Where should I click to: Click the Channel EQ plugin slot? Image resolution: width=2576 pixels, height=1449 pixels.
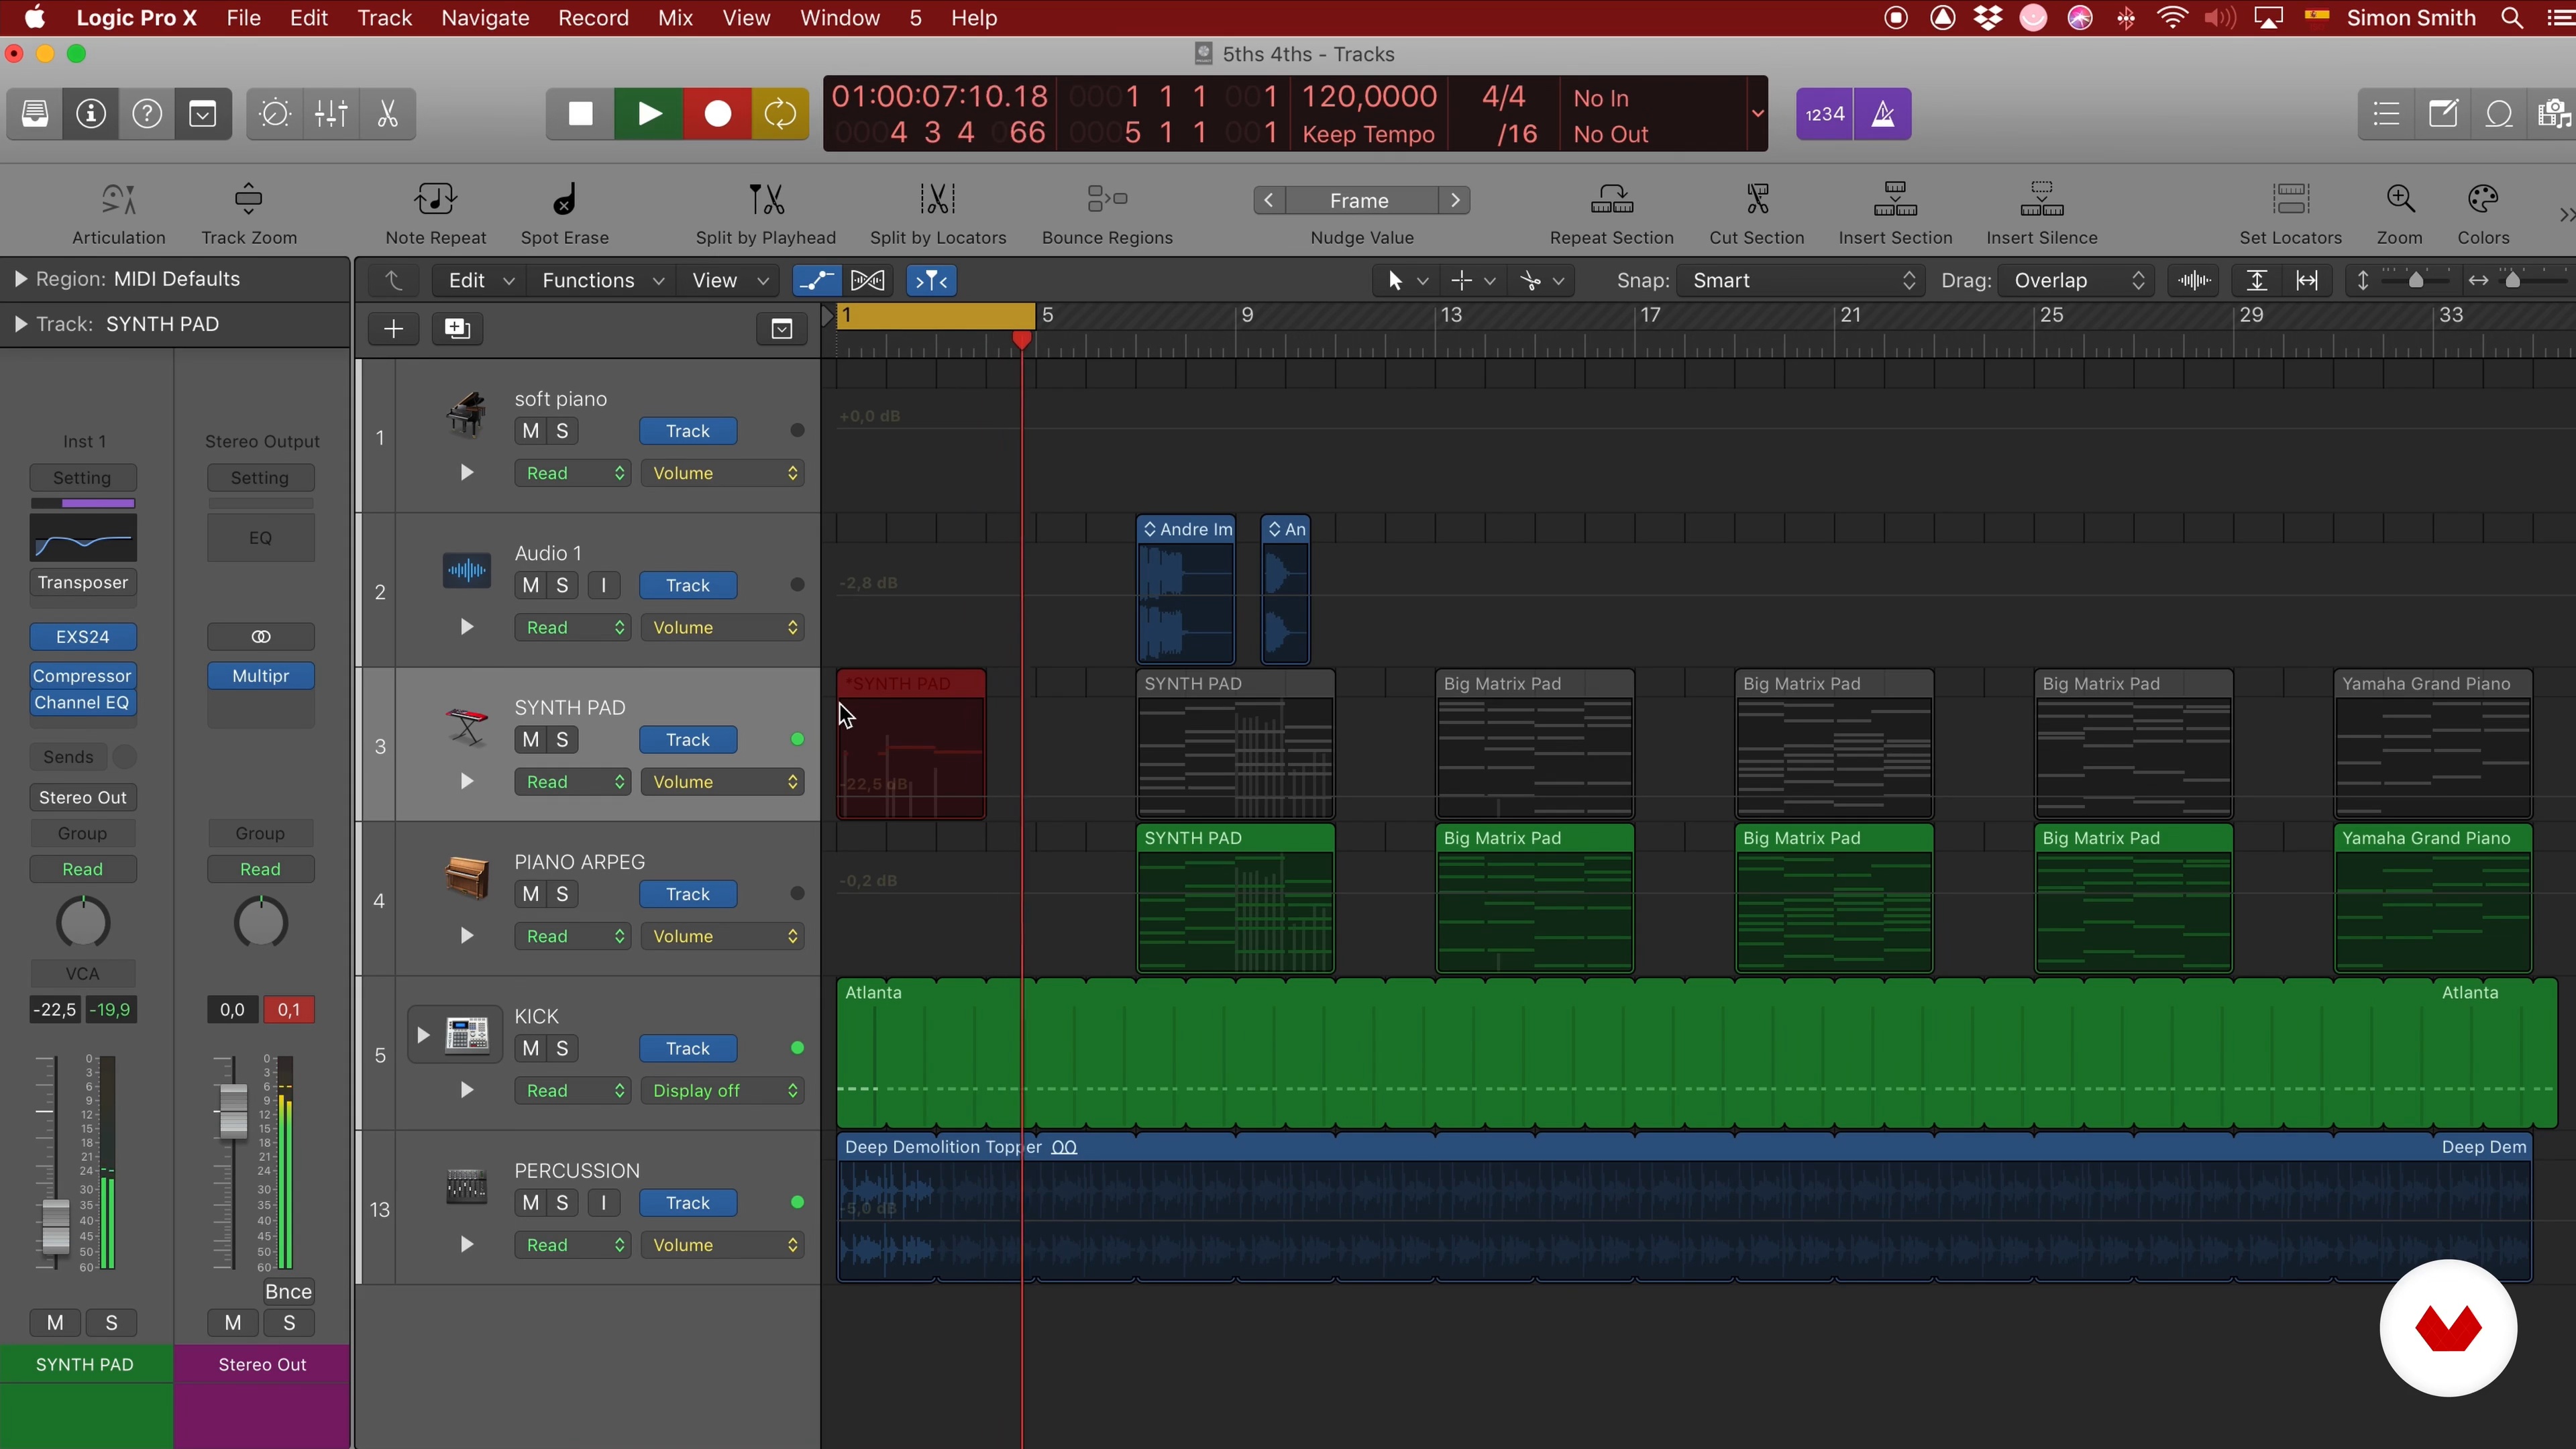(83, 703)
